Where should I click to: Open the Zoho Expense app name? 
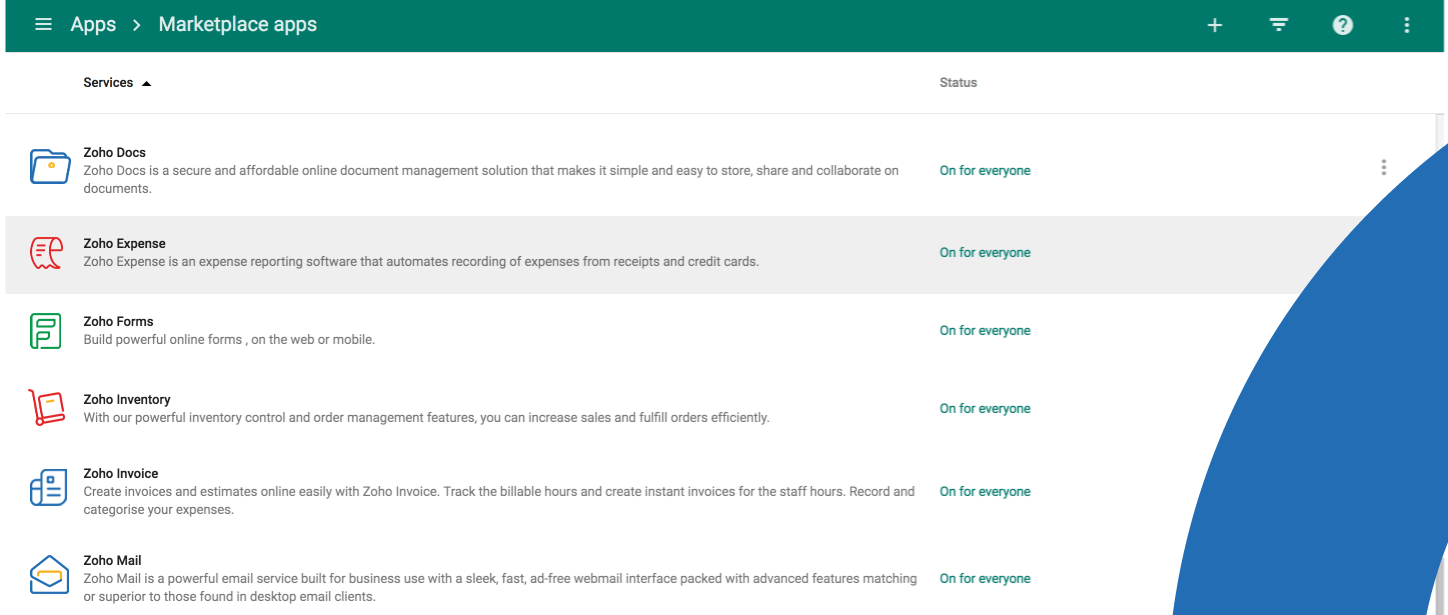(x=125, y=244)
